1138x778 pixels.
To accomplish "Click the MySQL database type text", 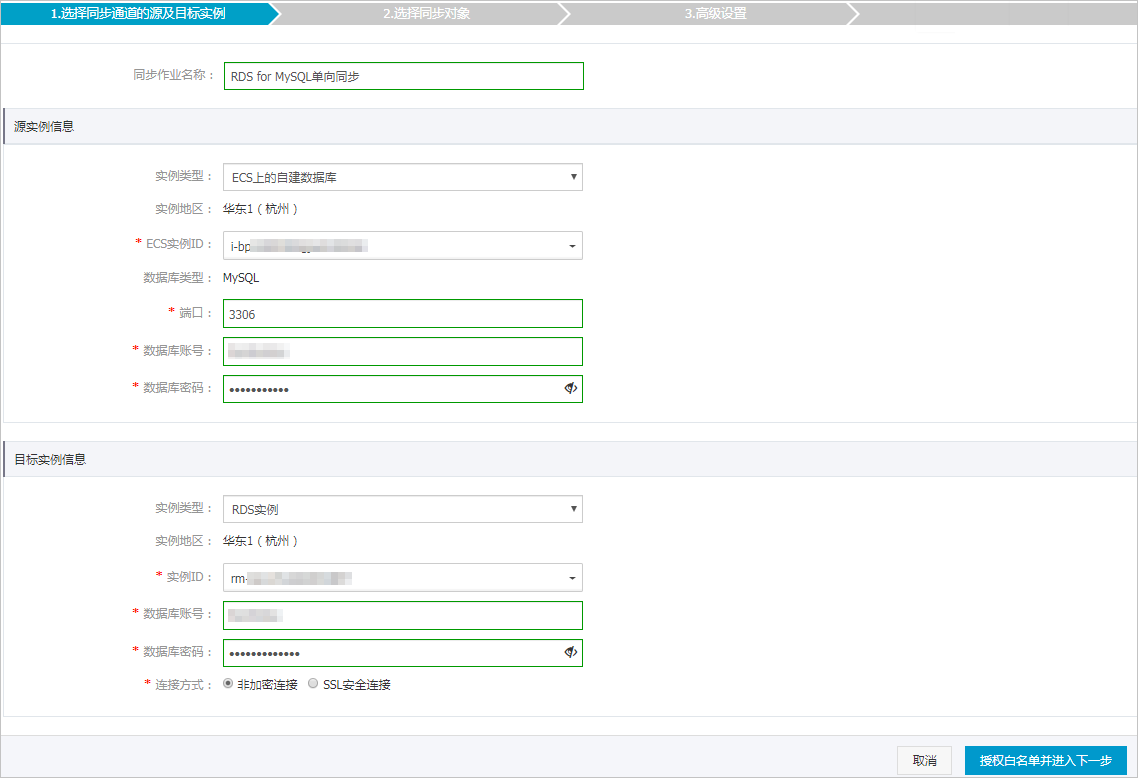I will (x=241, y=278).
